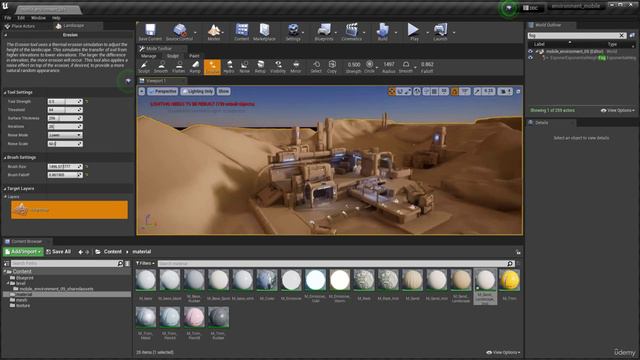
Task: Open the Help menu
Action: click(56, 18)
